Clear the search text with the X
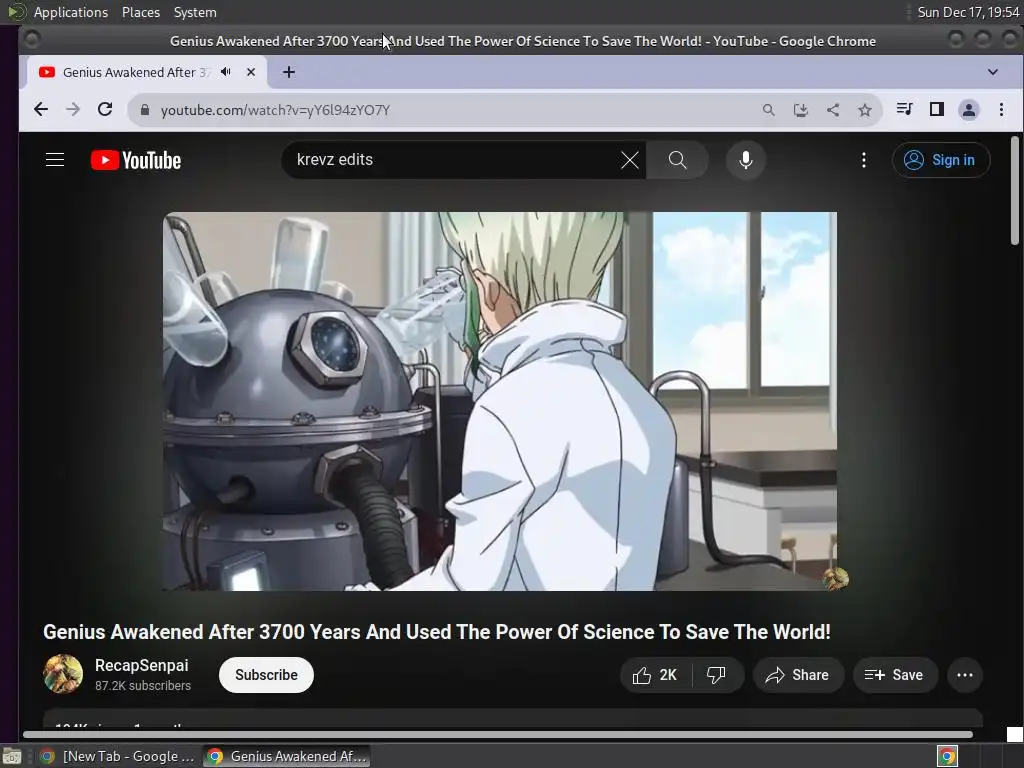 630,160
